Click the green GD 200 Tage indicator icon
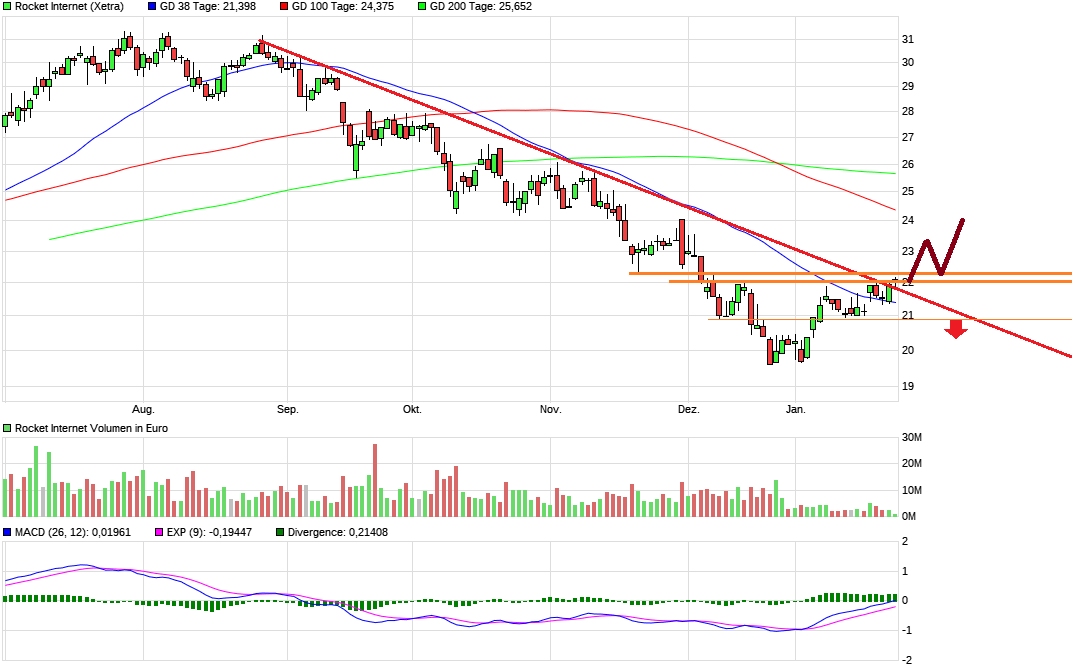The width and height of the screenshot is (1072, 670). point(420,7)
